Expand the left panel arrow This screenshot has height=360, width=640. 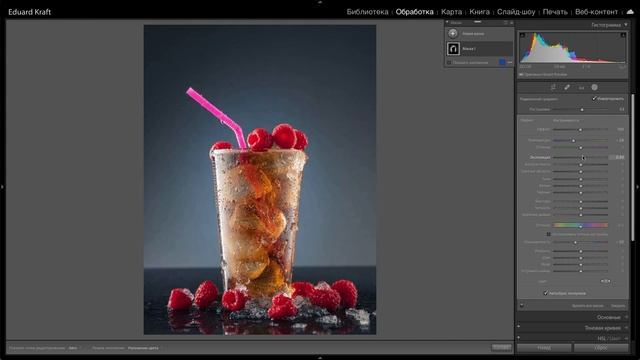(x=2, y=187)
